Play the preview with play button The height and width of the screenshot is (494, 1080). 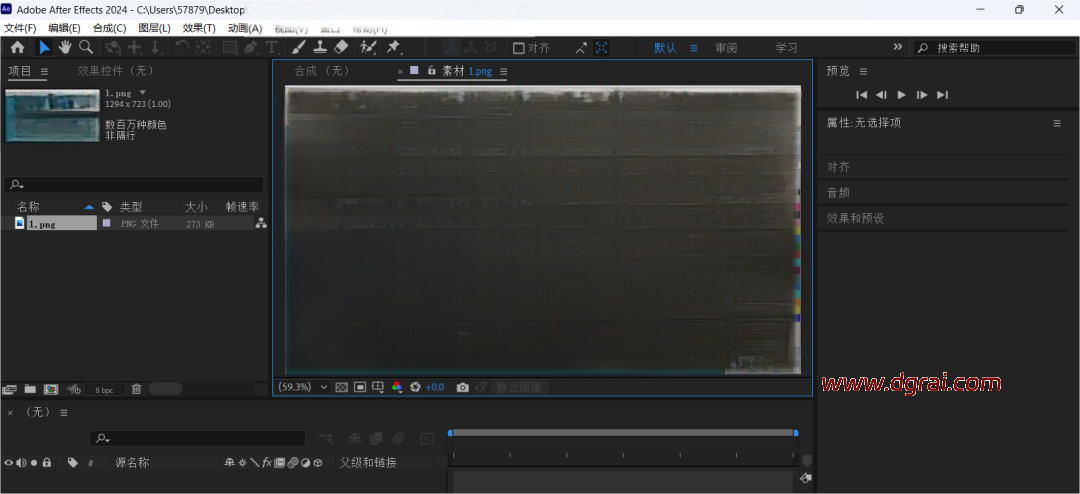tap(901, 95)
